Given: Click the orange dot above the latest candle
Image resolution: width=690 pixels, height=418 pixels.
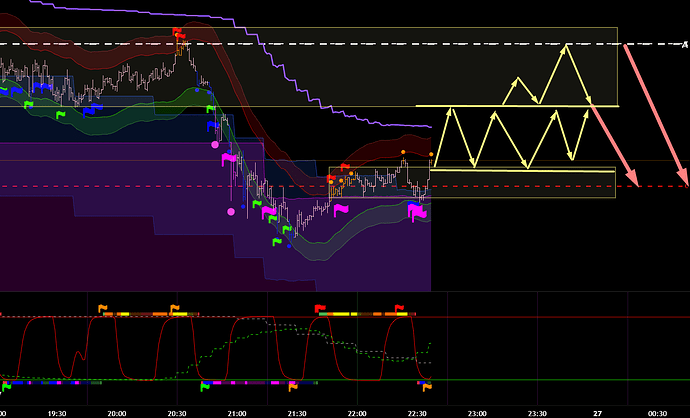Looking at the screenshot, I should [431, 154].
